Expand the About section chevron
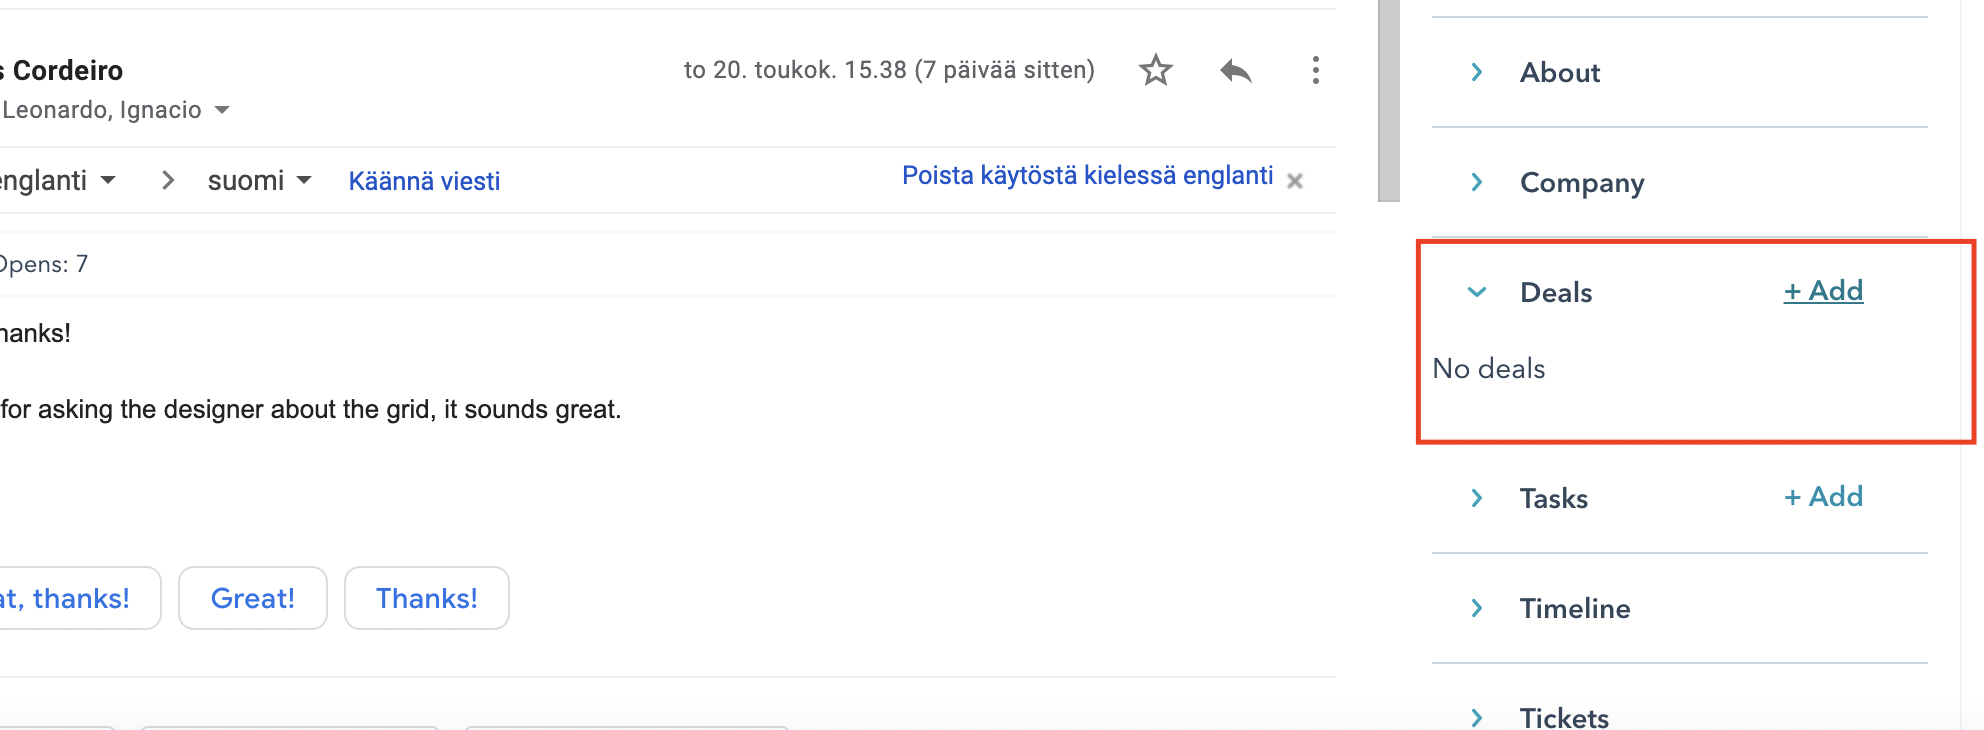This screenshot has width=1984, height=730. point(1477,72)
